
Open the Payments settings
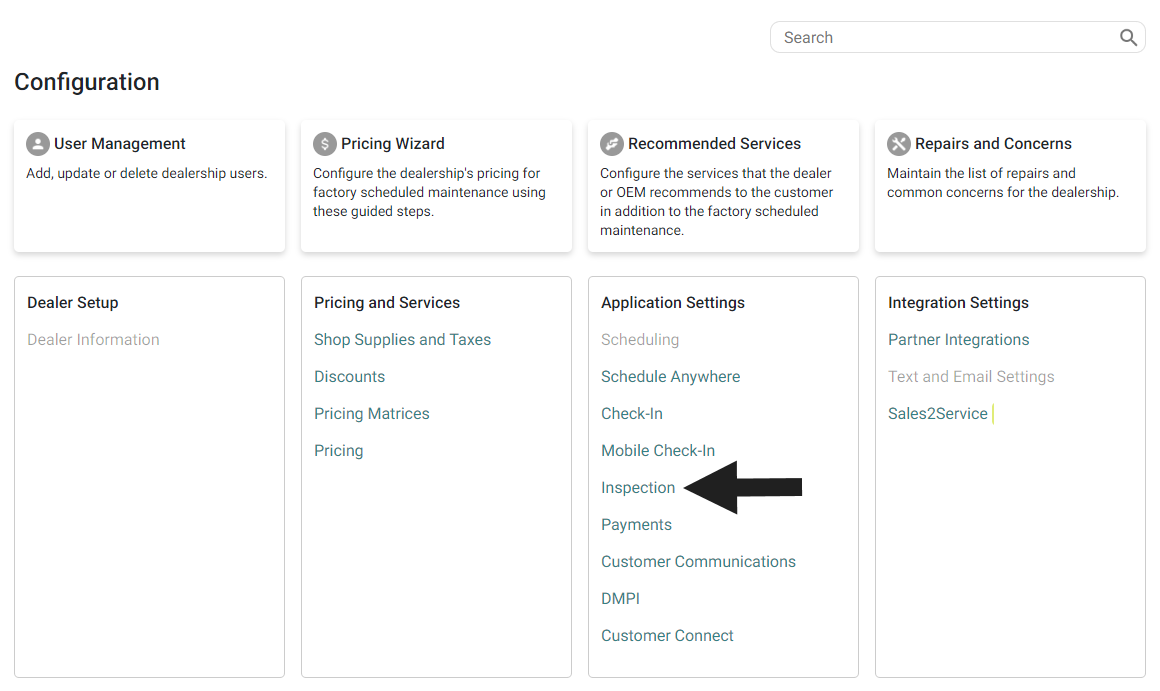[636, 524]
